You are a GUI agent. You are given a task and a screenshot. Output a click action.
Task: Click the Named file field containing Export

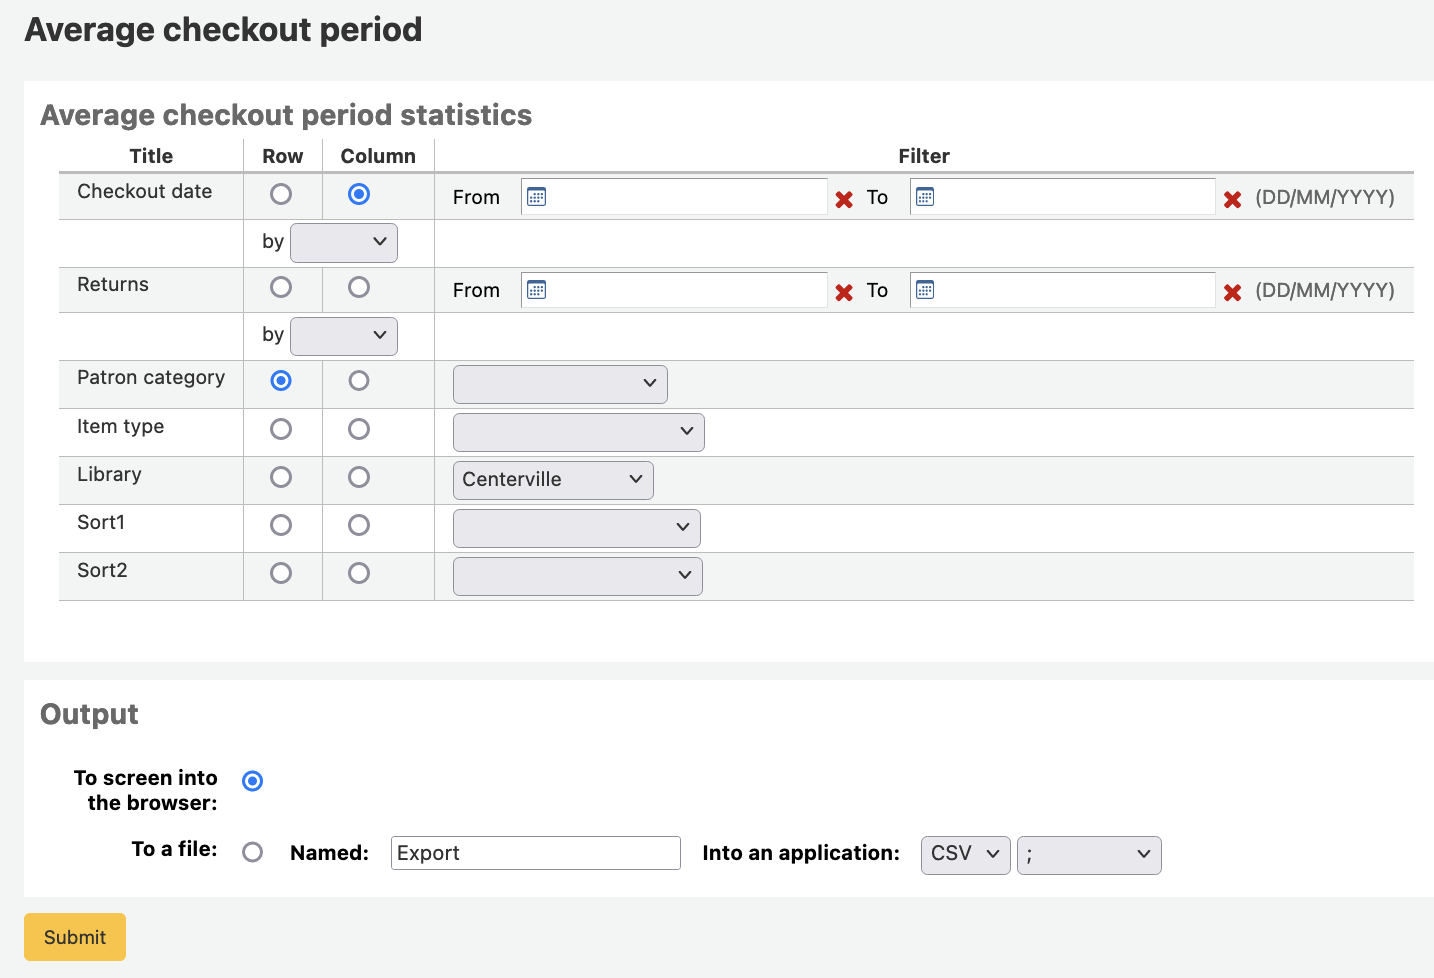pos(536,853)
